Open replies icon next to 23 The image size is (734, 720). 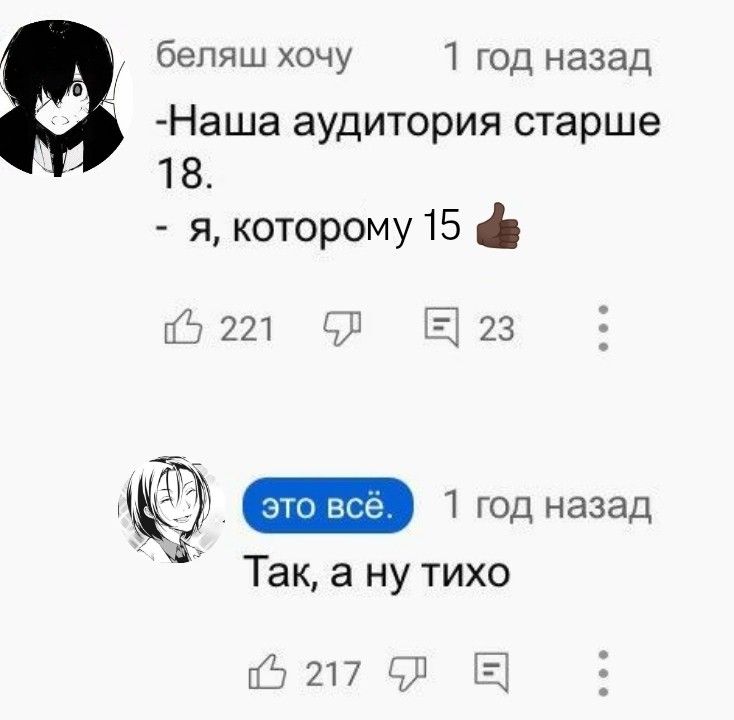coord(442,327)
